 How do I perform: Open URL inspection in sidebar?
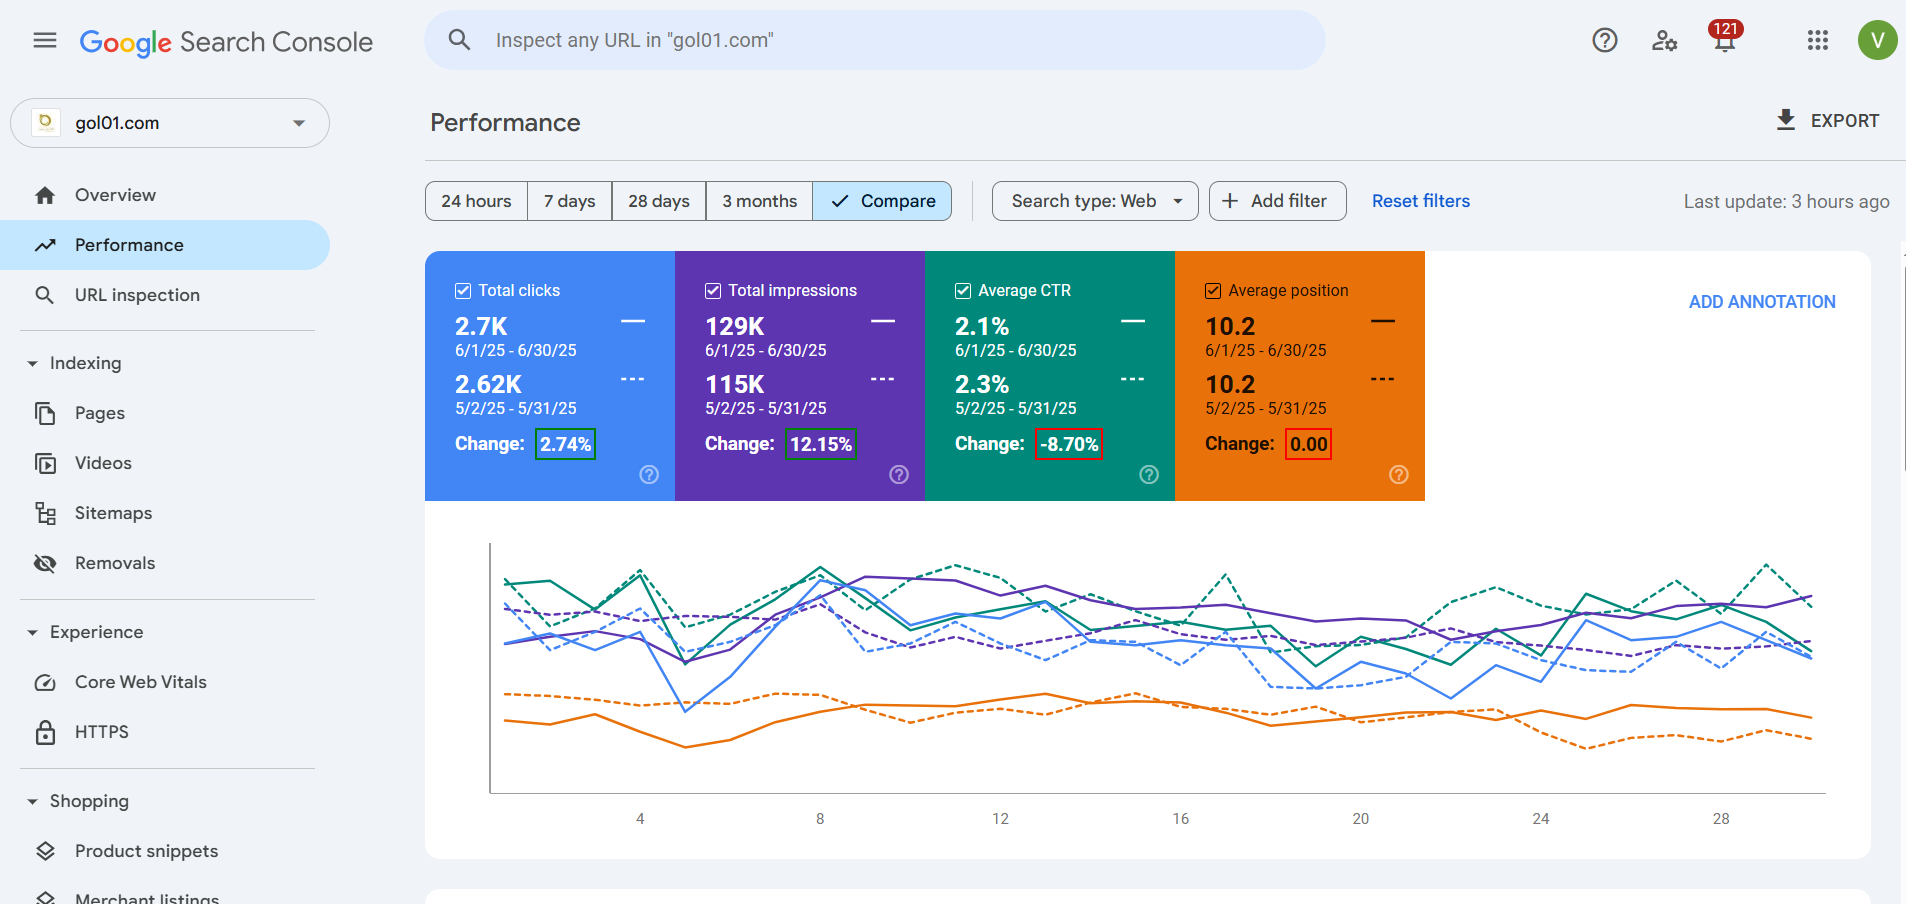pyautogui.click(x=165, y=295)
